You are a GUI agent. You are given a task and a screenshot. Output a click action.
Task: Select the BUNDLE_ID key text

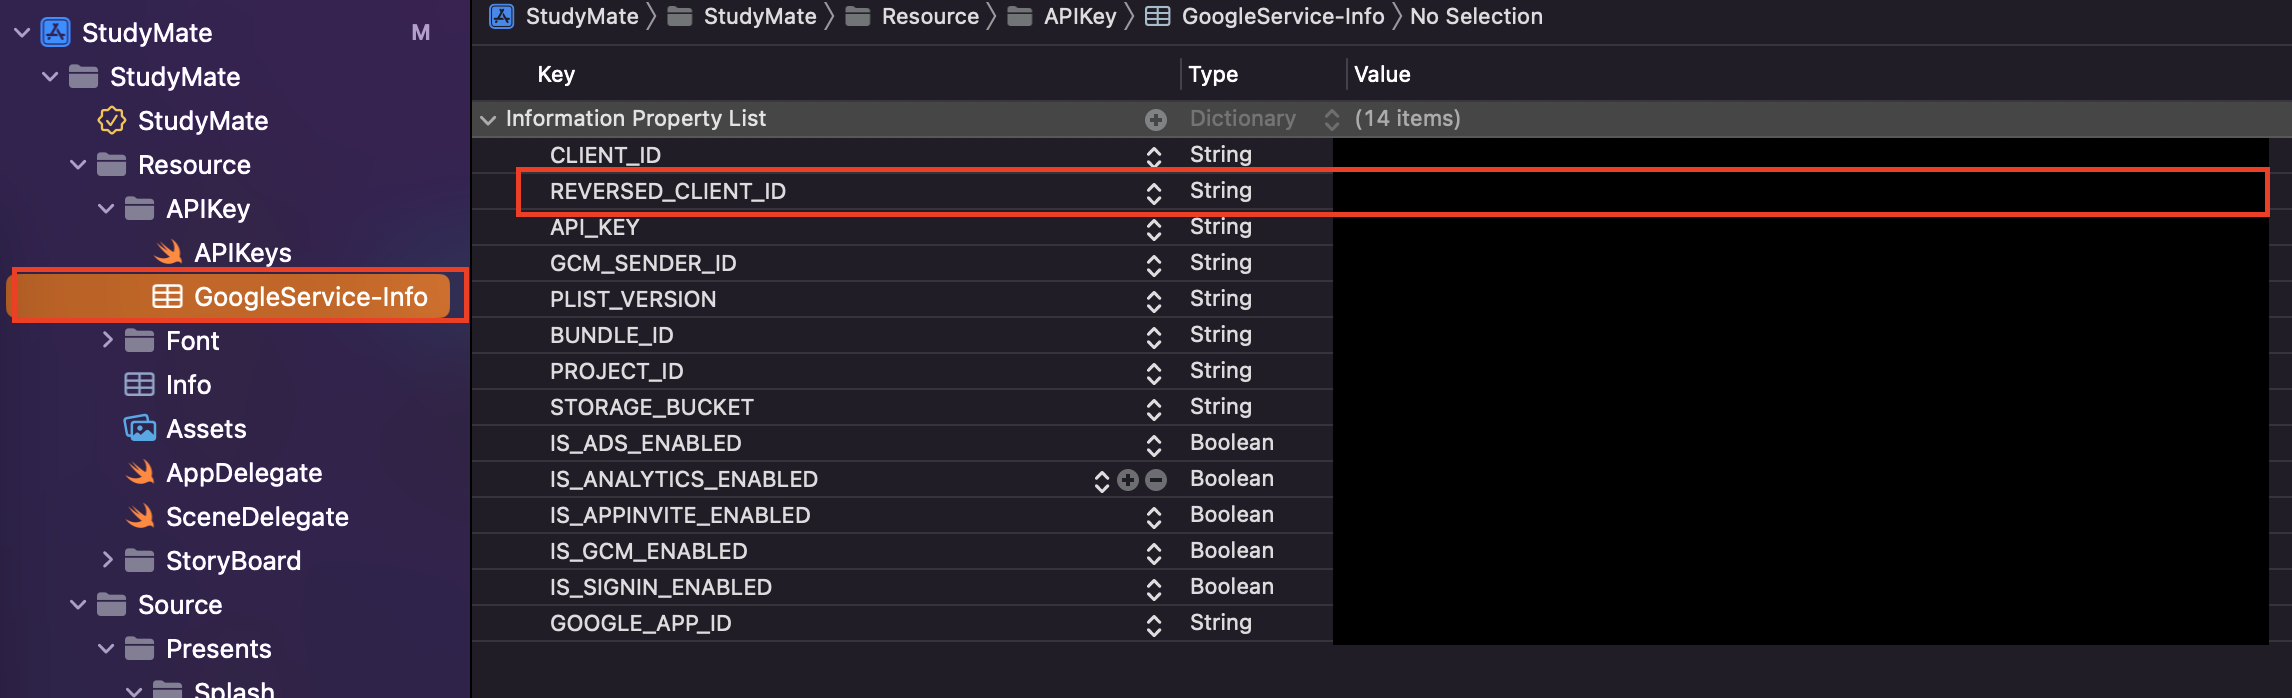(611, 335)
